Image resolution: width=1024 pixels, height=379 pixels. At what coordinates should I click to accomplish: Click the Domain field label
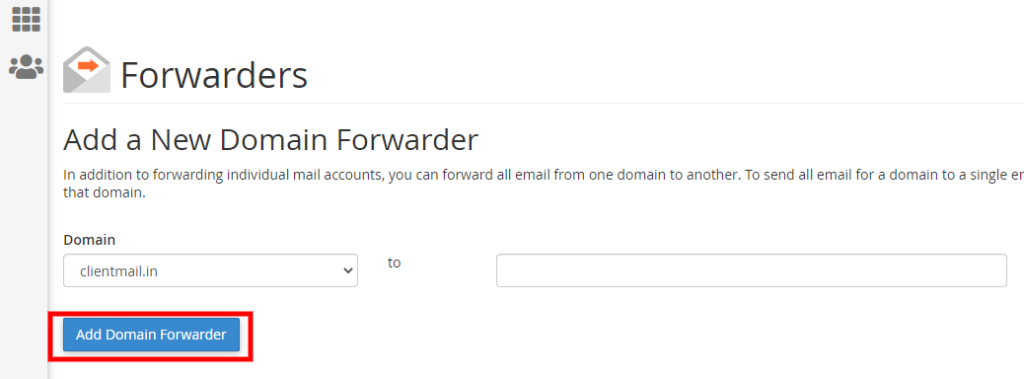[x=89, y=240]
